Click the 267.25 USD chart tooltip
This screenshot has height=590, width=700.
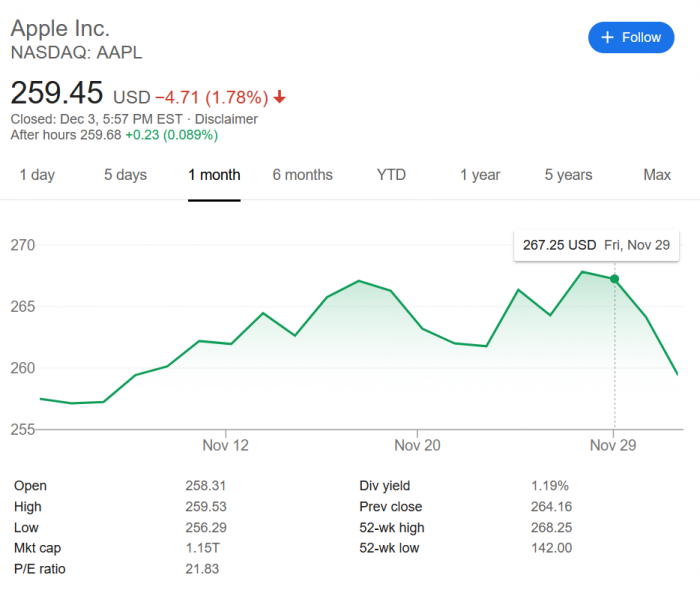pyautogui.click(x=589, y=245)
